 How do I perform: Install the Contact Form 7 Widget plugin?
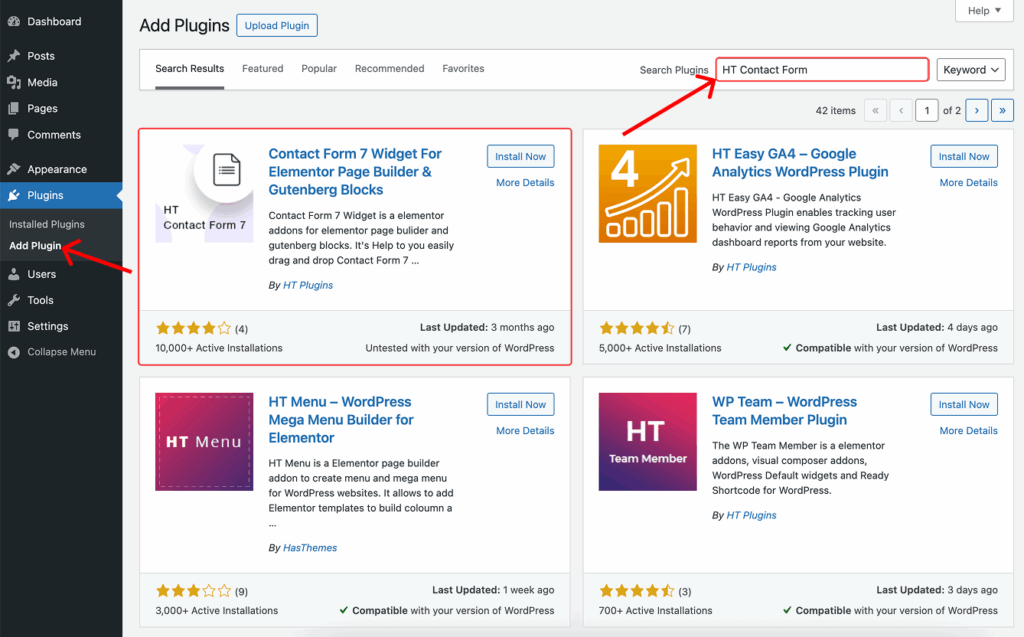coord(520,156)
